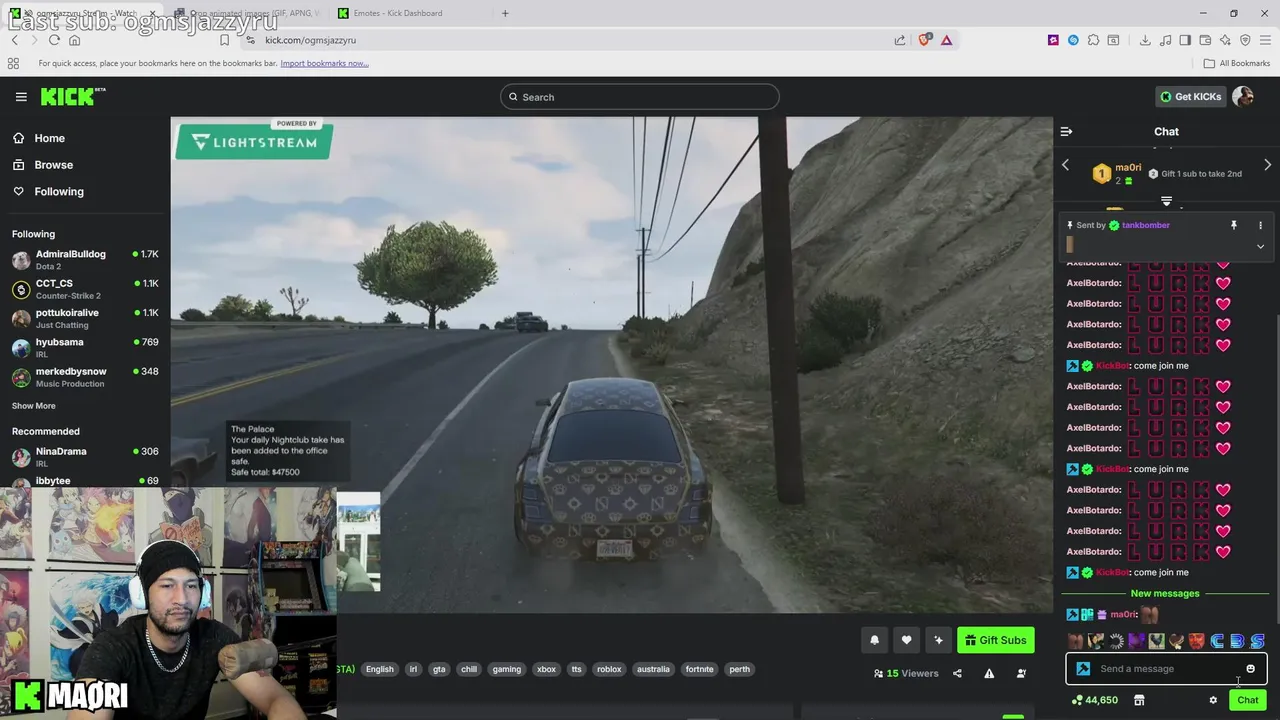Open AdmiralBulldog's channel from the Following list
The width and height of the screenshot is (1280, 720).
(85, 260)
